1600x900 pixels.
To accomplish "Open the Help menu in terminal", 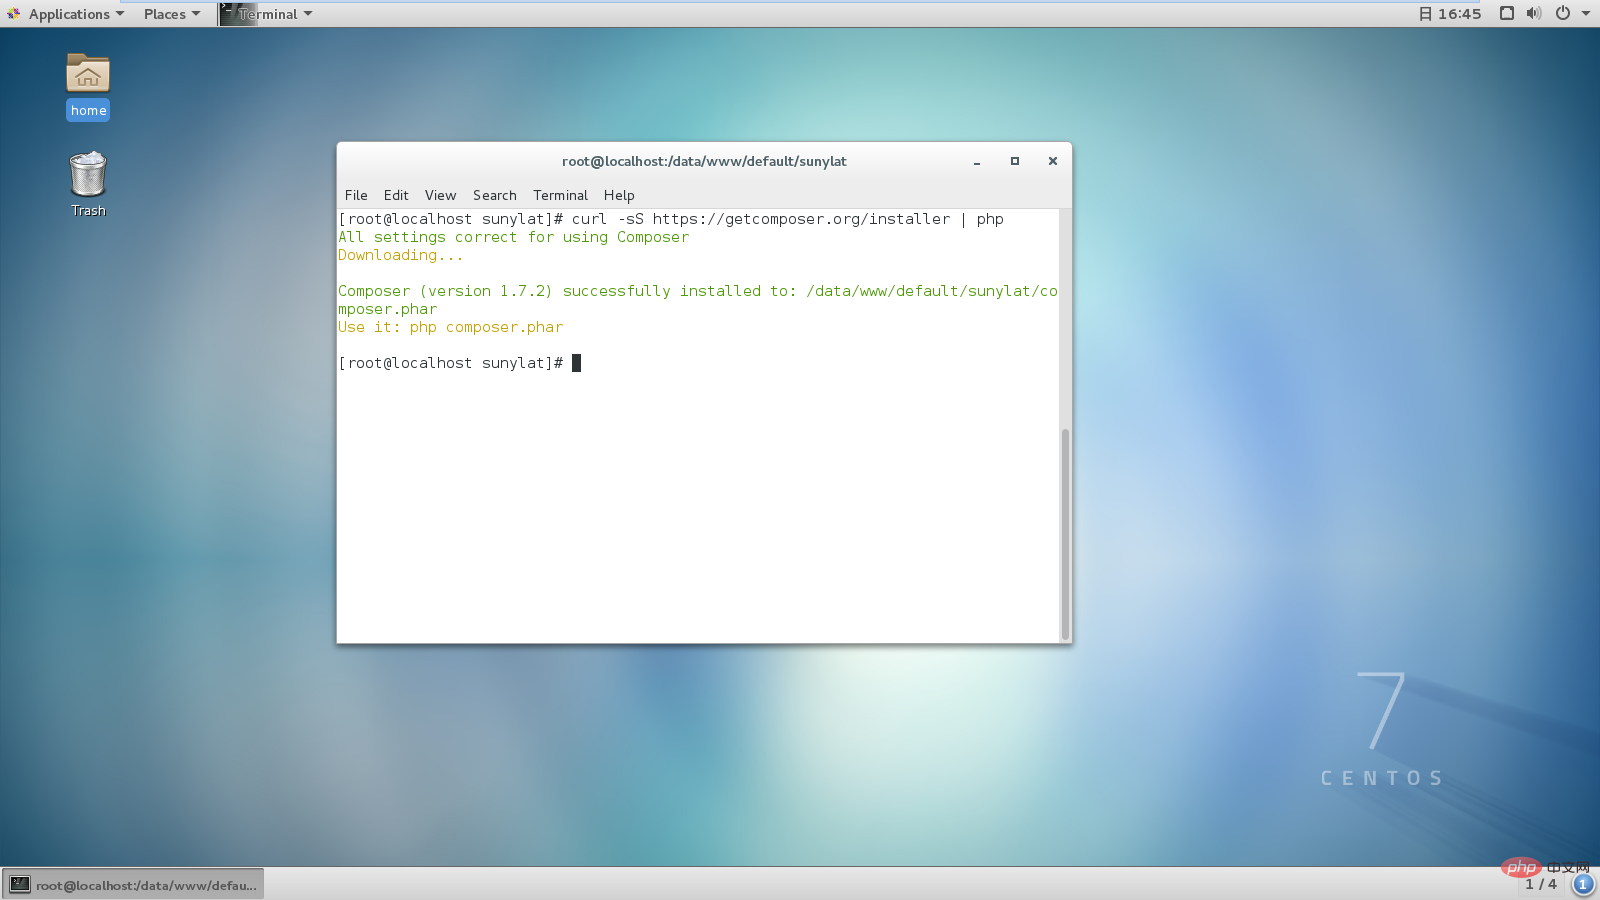I will [x=619, y=195].
